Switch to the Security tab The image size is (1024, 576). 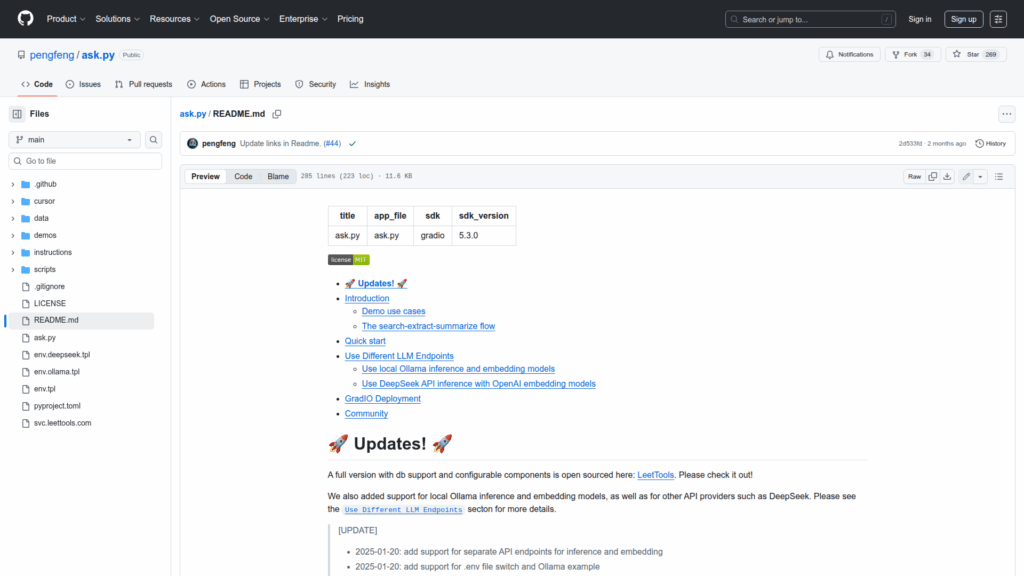pos(315,84)
